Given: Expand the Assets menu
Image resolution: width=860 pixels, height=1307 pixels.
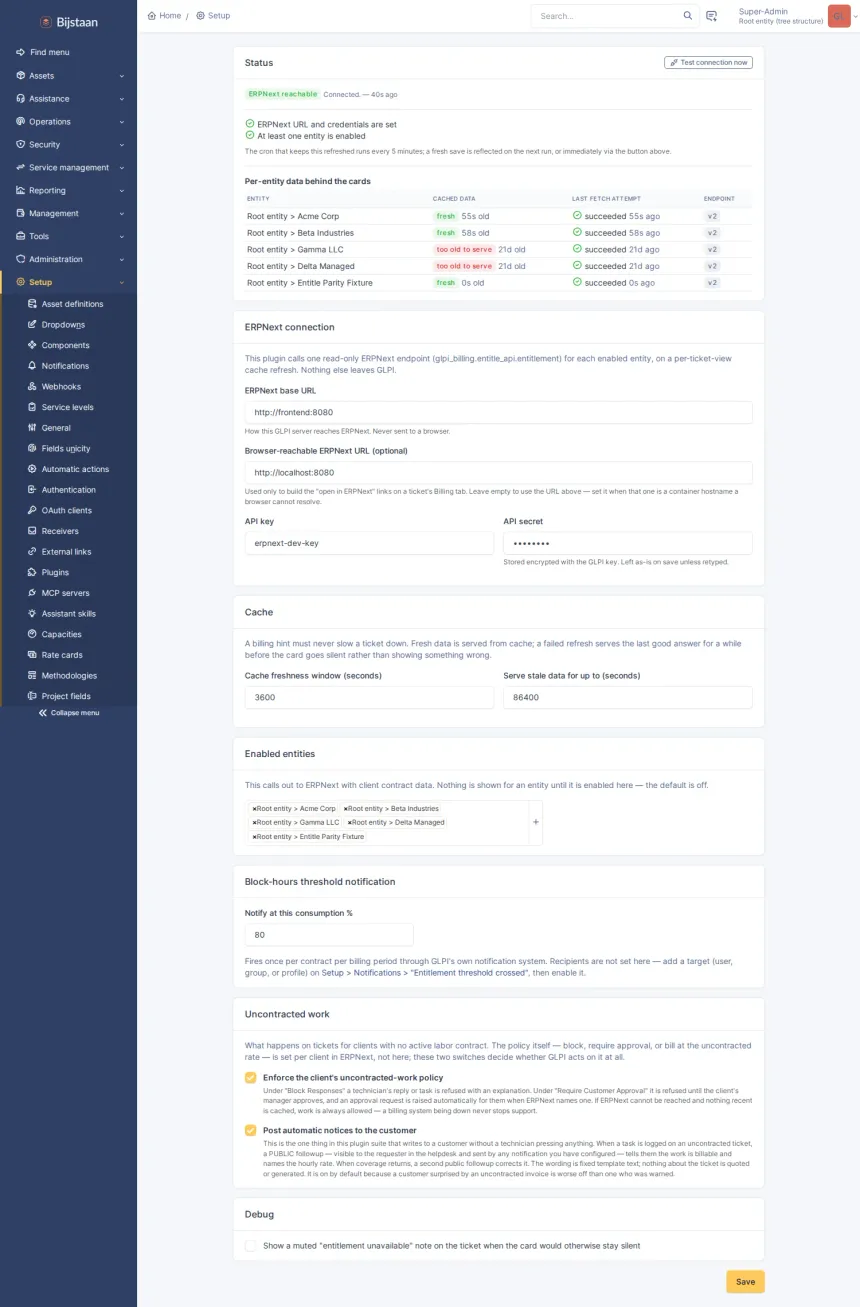Looking at the screenshot, I should click(68, 75).
